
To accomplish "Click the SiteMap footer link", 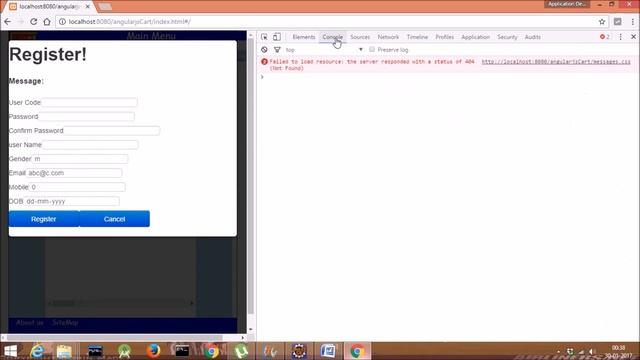I will [65, 322].
